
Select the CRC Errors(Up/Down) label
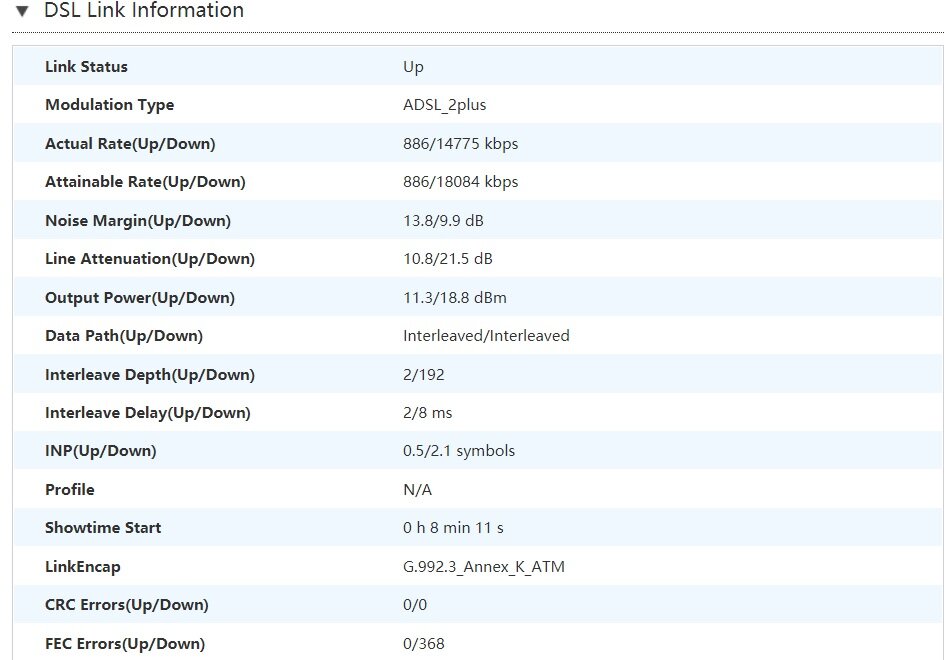pyautogui.click(x=127, y=605)
